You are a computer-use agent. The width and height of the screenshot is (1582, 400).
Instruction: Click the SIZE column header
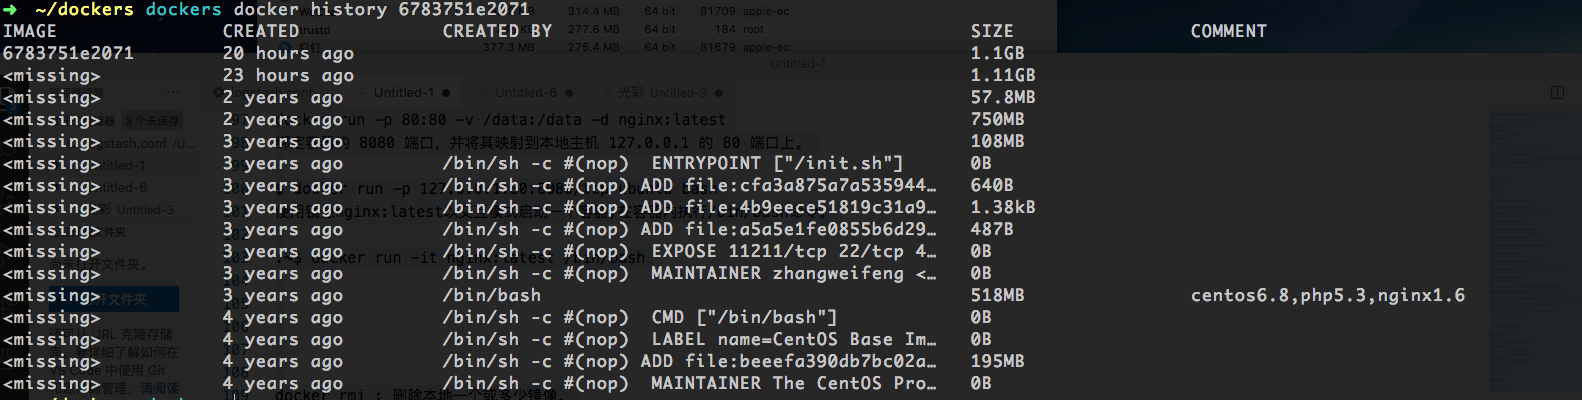(x=992, y=31)
